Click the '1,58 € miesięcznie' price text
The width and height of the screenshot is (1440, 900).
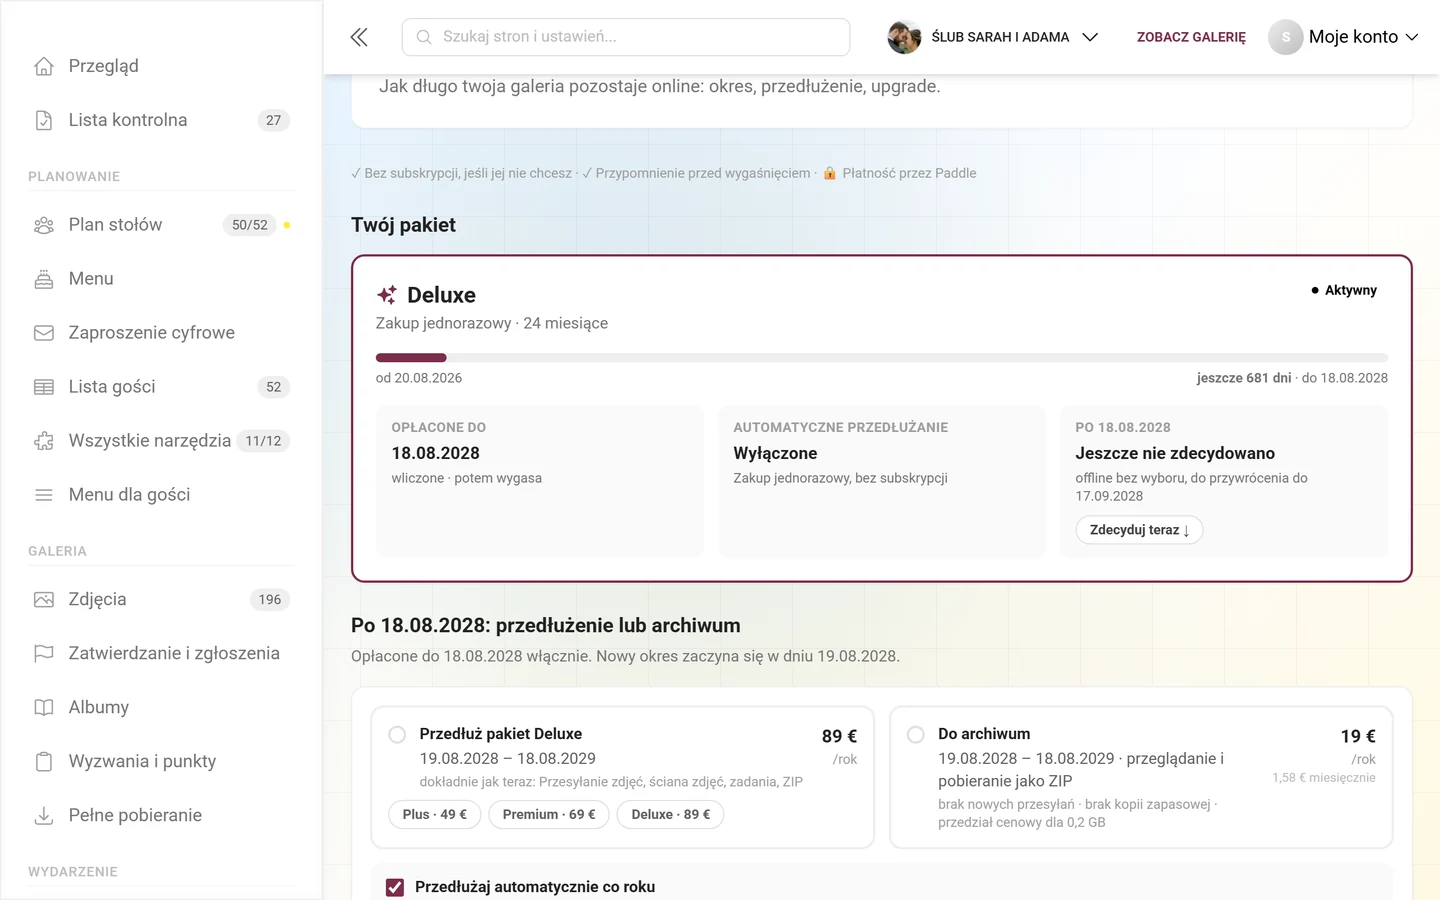tap(1324, 778)
